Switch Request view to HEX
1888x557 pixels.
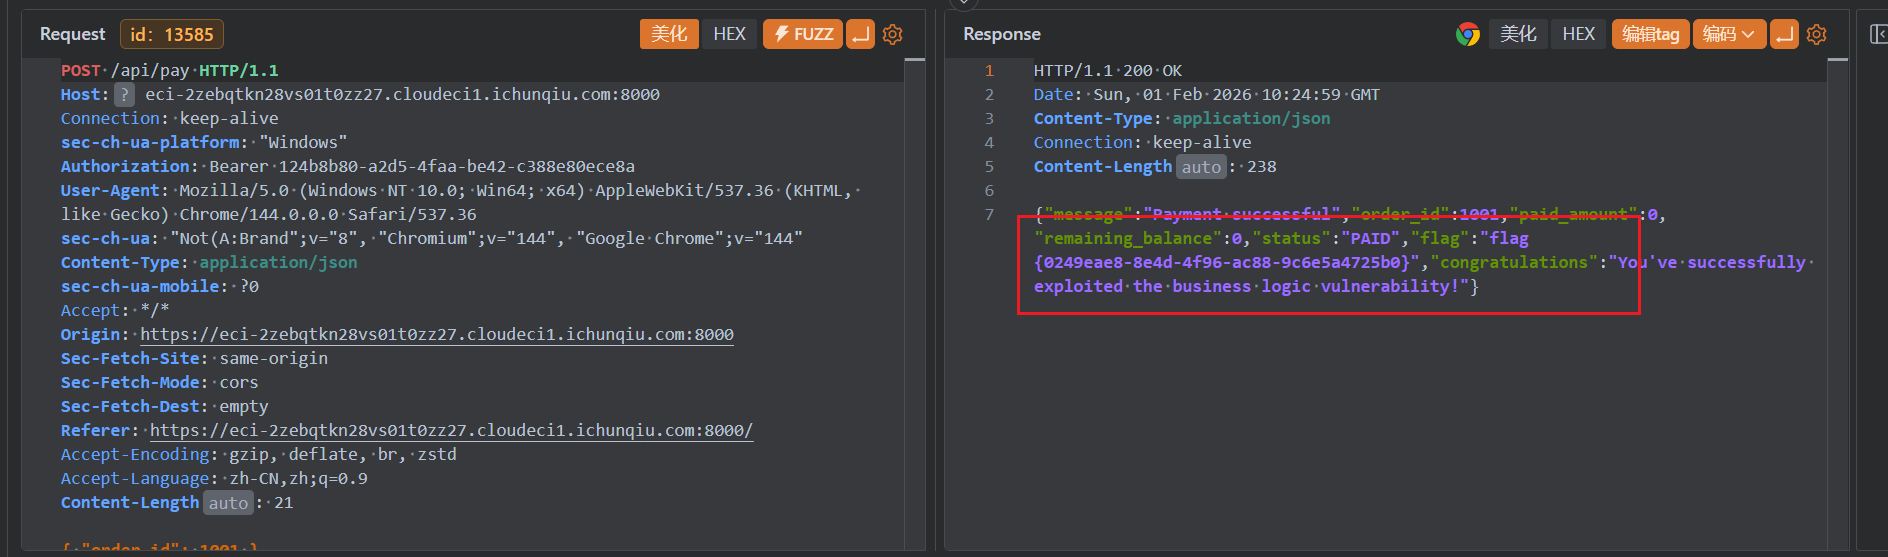729,34
